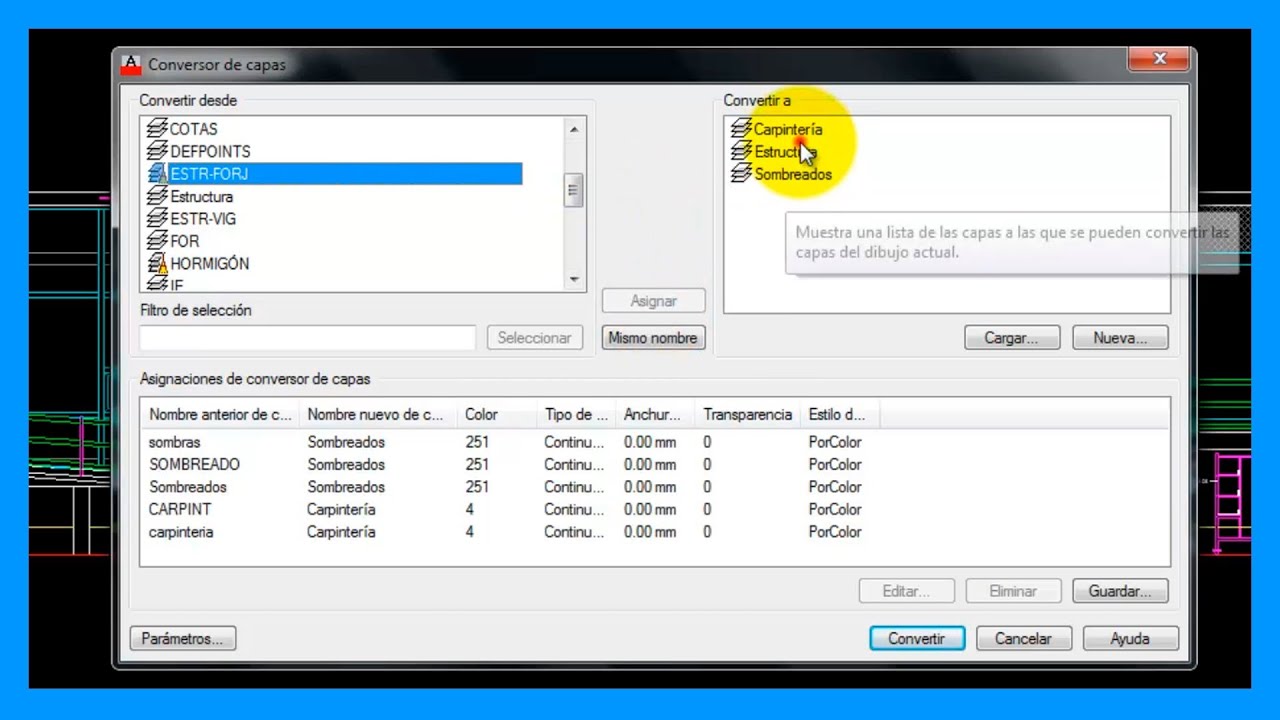Open the Cargar... dialog
1280x720 pixels.
click(1012, 338)
